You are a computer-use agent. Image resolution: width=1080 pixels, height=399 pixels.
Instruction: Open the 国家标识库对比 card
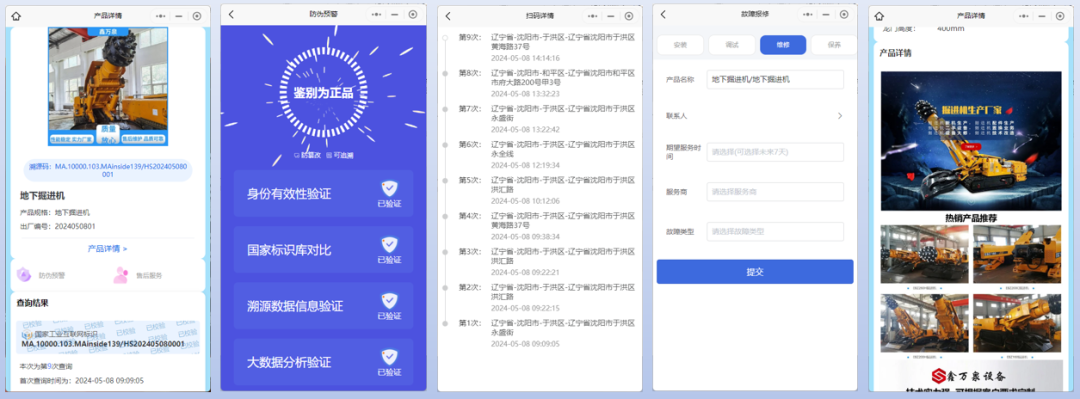pyautogui.click(x=323, y=249)
